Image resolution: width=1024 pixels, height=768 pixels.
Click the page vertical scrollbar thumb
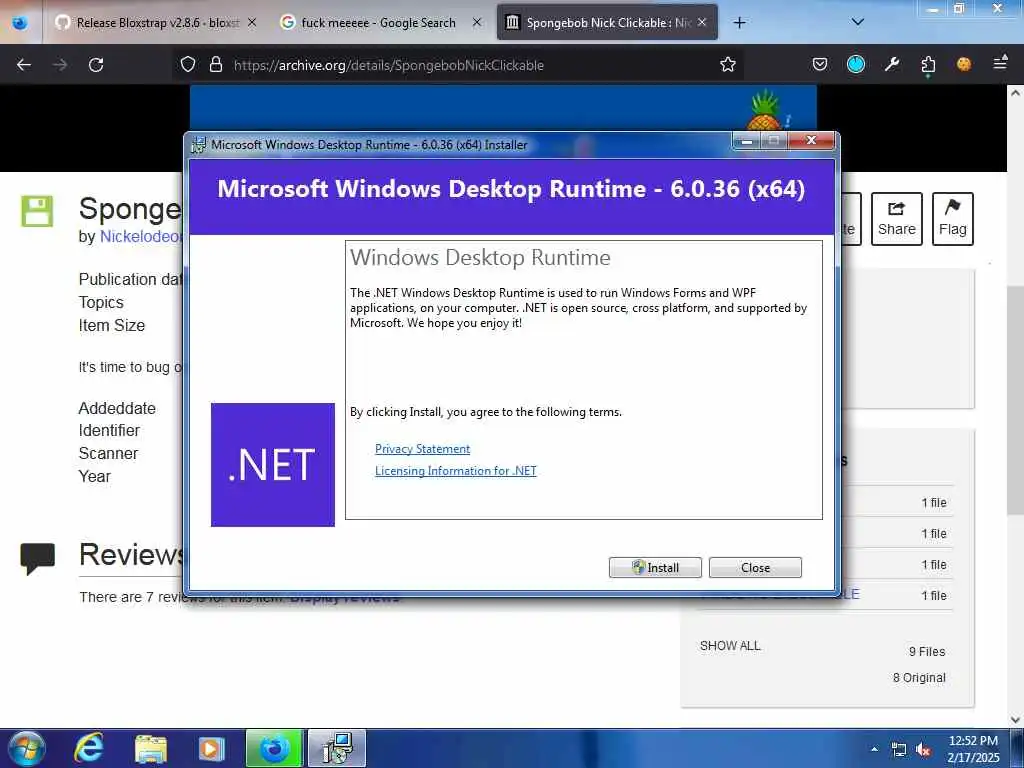pos(1015,400)
